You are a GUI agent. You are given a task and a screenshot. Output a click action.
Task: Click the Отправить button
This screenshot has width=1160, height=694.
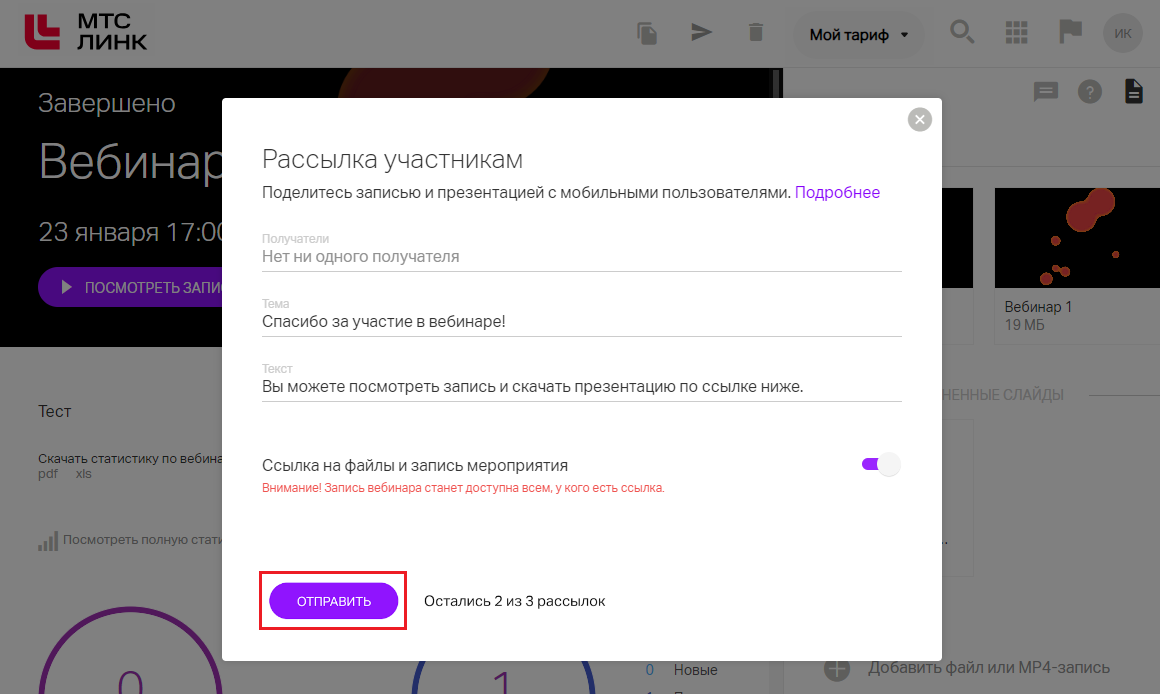point(334,601)
